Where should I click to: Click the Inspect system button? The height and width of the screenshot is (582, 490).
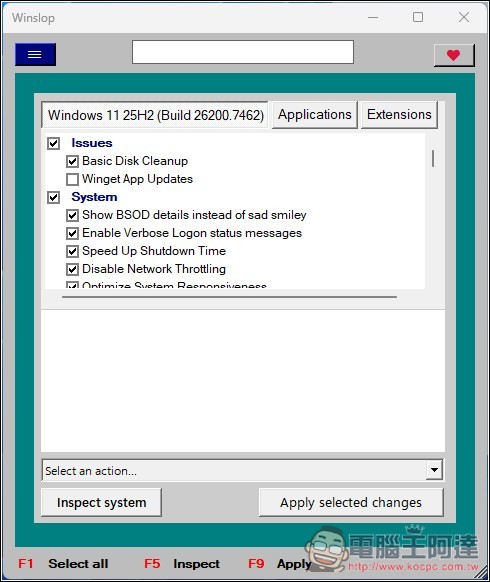click(101, 503)
